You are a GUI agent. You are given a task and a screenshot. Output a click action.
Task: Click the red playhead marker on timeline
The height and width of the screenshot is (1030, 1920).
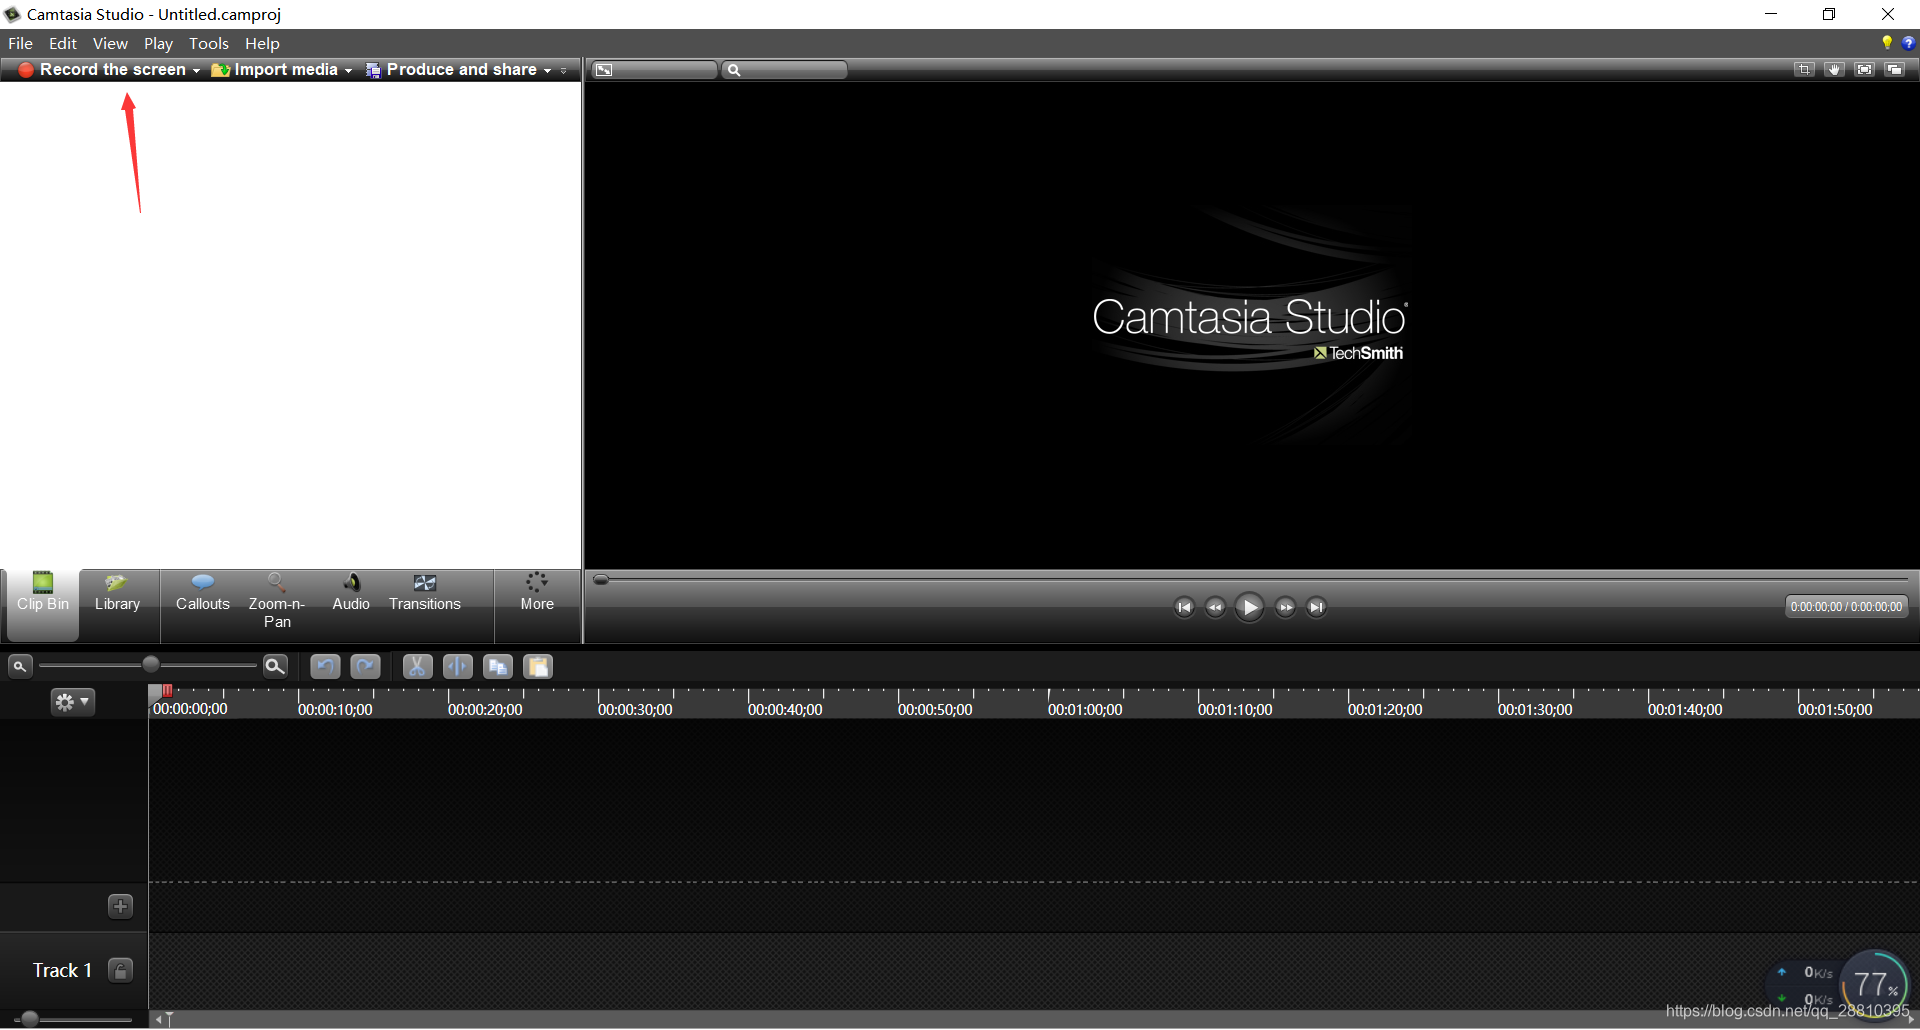pyautogui.click(x=167, y=691)
